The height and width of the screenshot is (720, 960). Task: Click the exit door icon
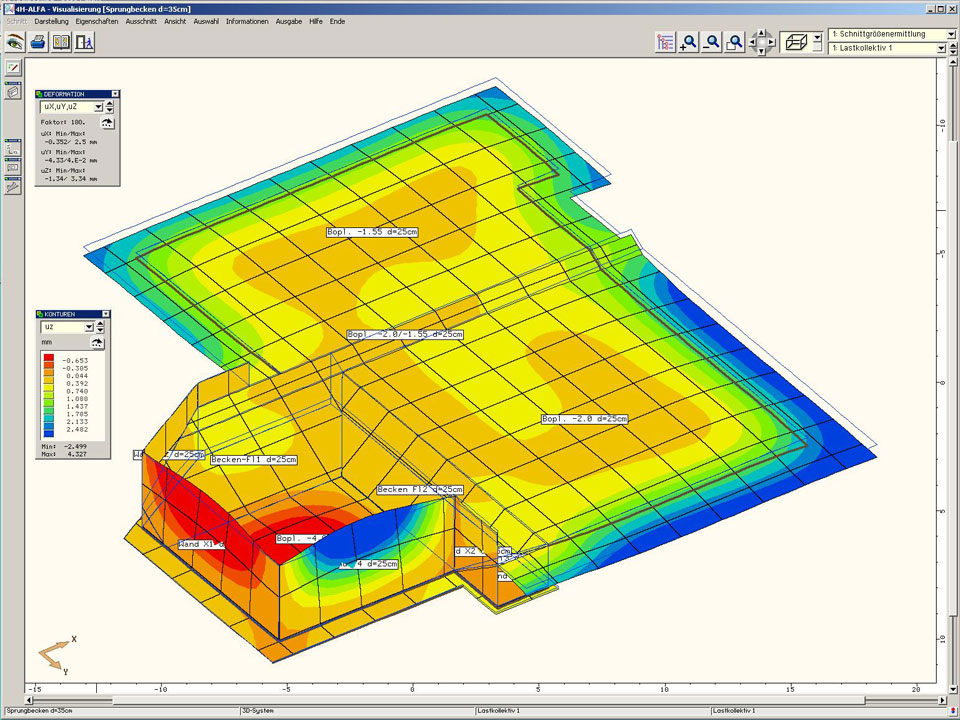click(x=84, y=42)
